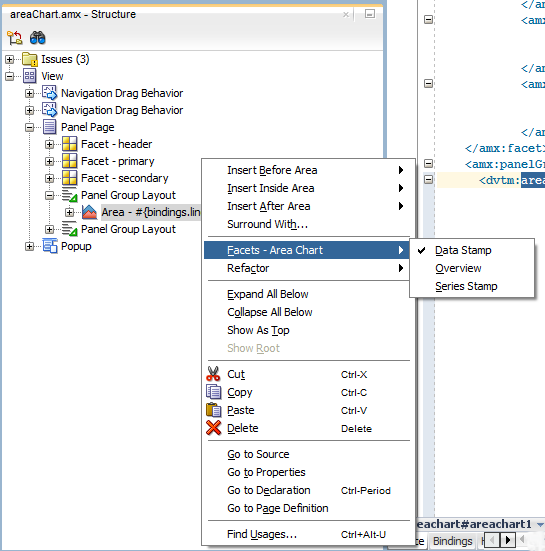
Task: Enable the Overview facet
Action: (472, 268)
